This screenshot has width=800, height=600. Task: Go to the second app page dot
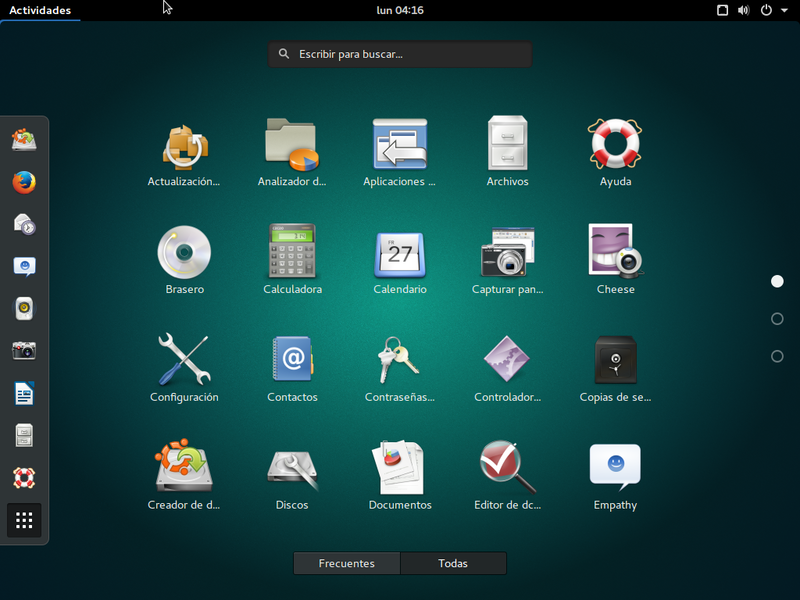click(777, 319)
